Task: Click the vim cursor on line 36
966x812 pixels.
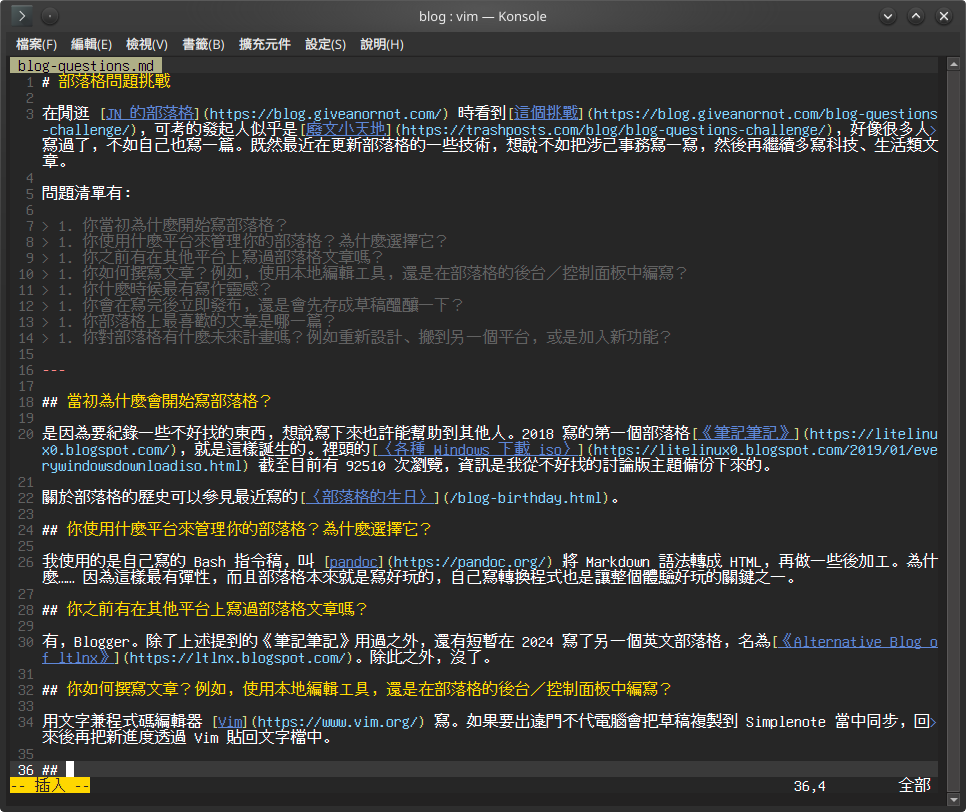Action: [x=70, y=769]
